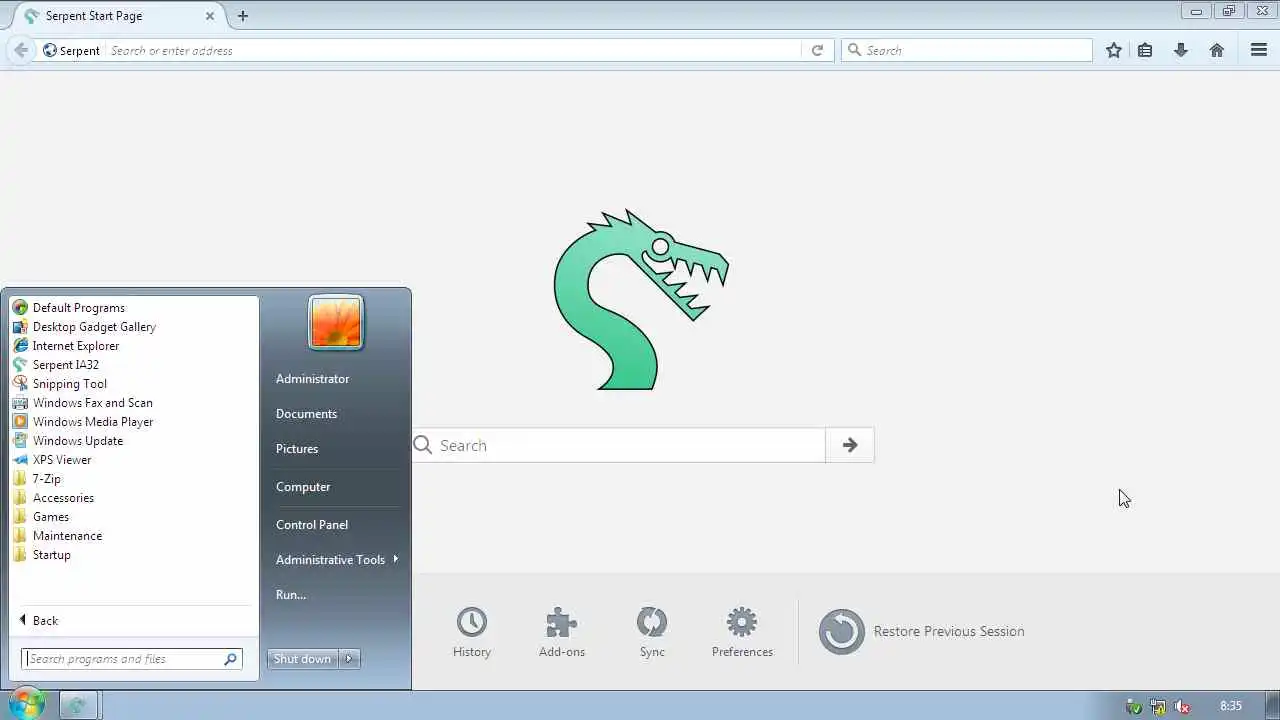Click the green shield tray icon
Screen dimensions: 1280x720
pyautogui.click(x=1134, y=706)
